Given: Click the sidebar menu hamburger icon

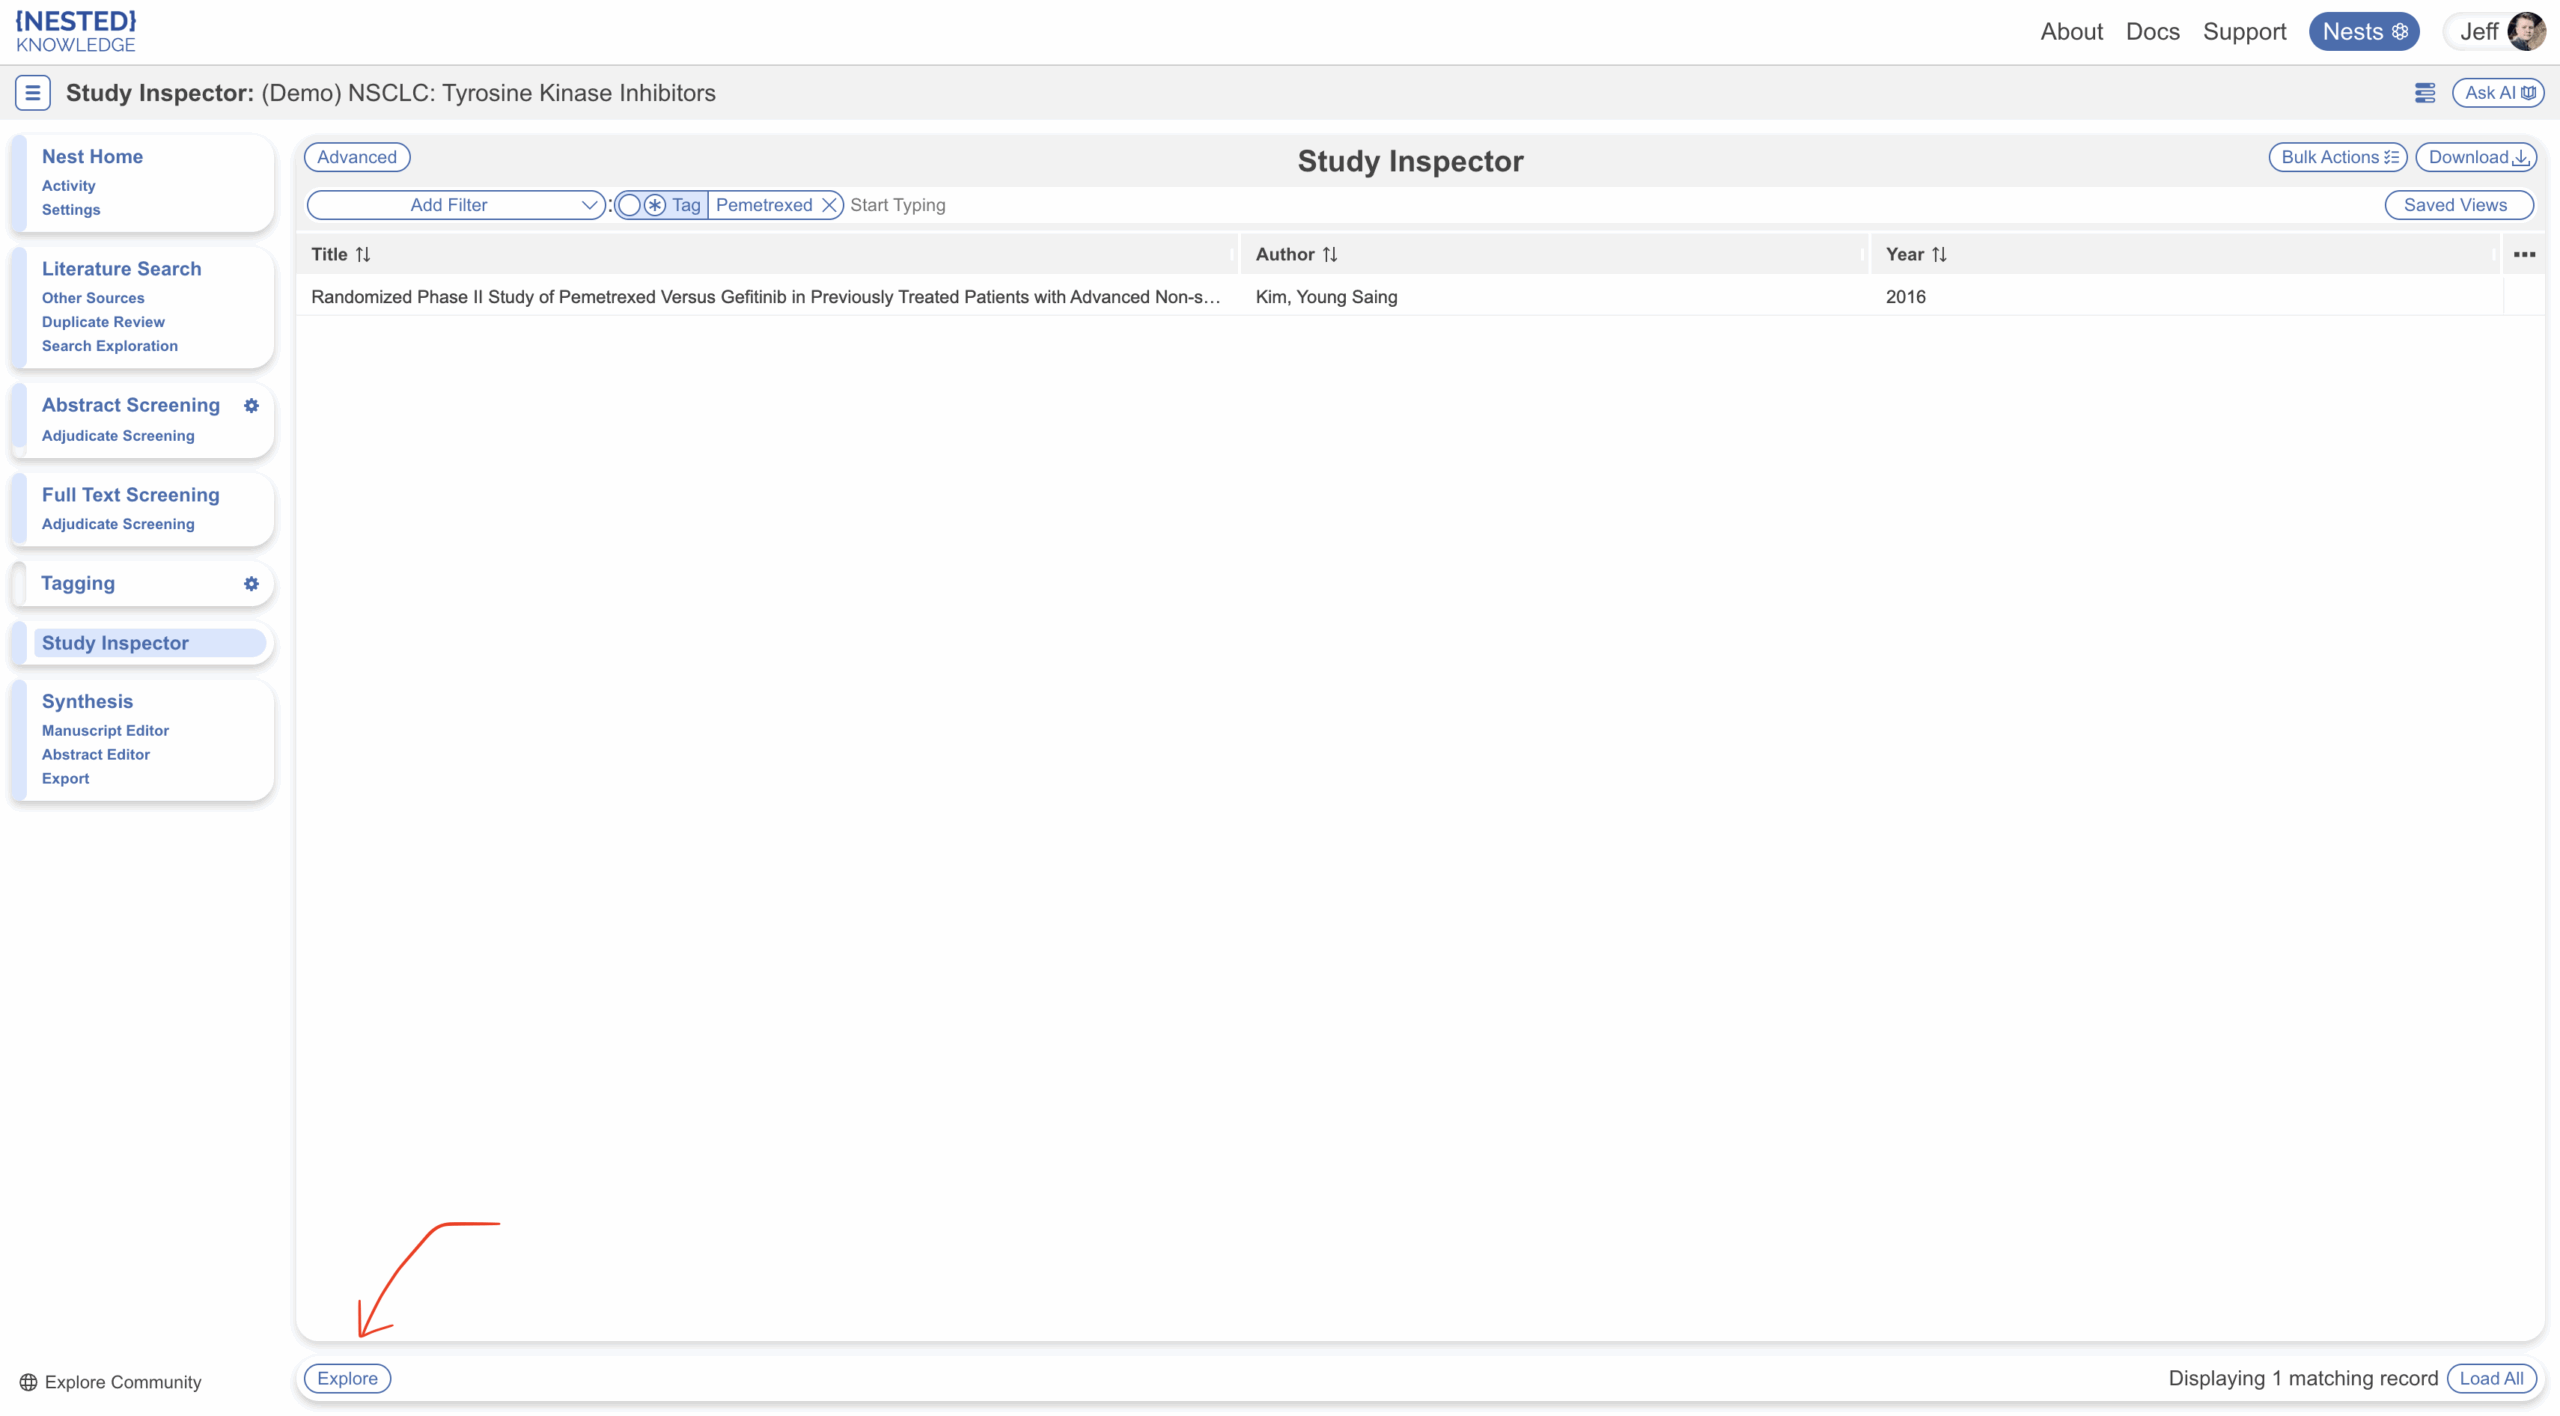Looking at the screenshot, I should click(x=32, y=93).
